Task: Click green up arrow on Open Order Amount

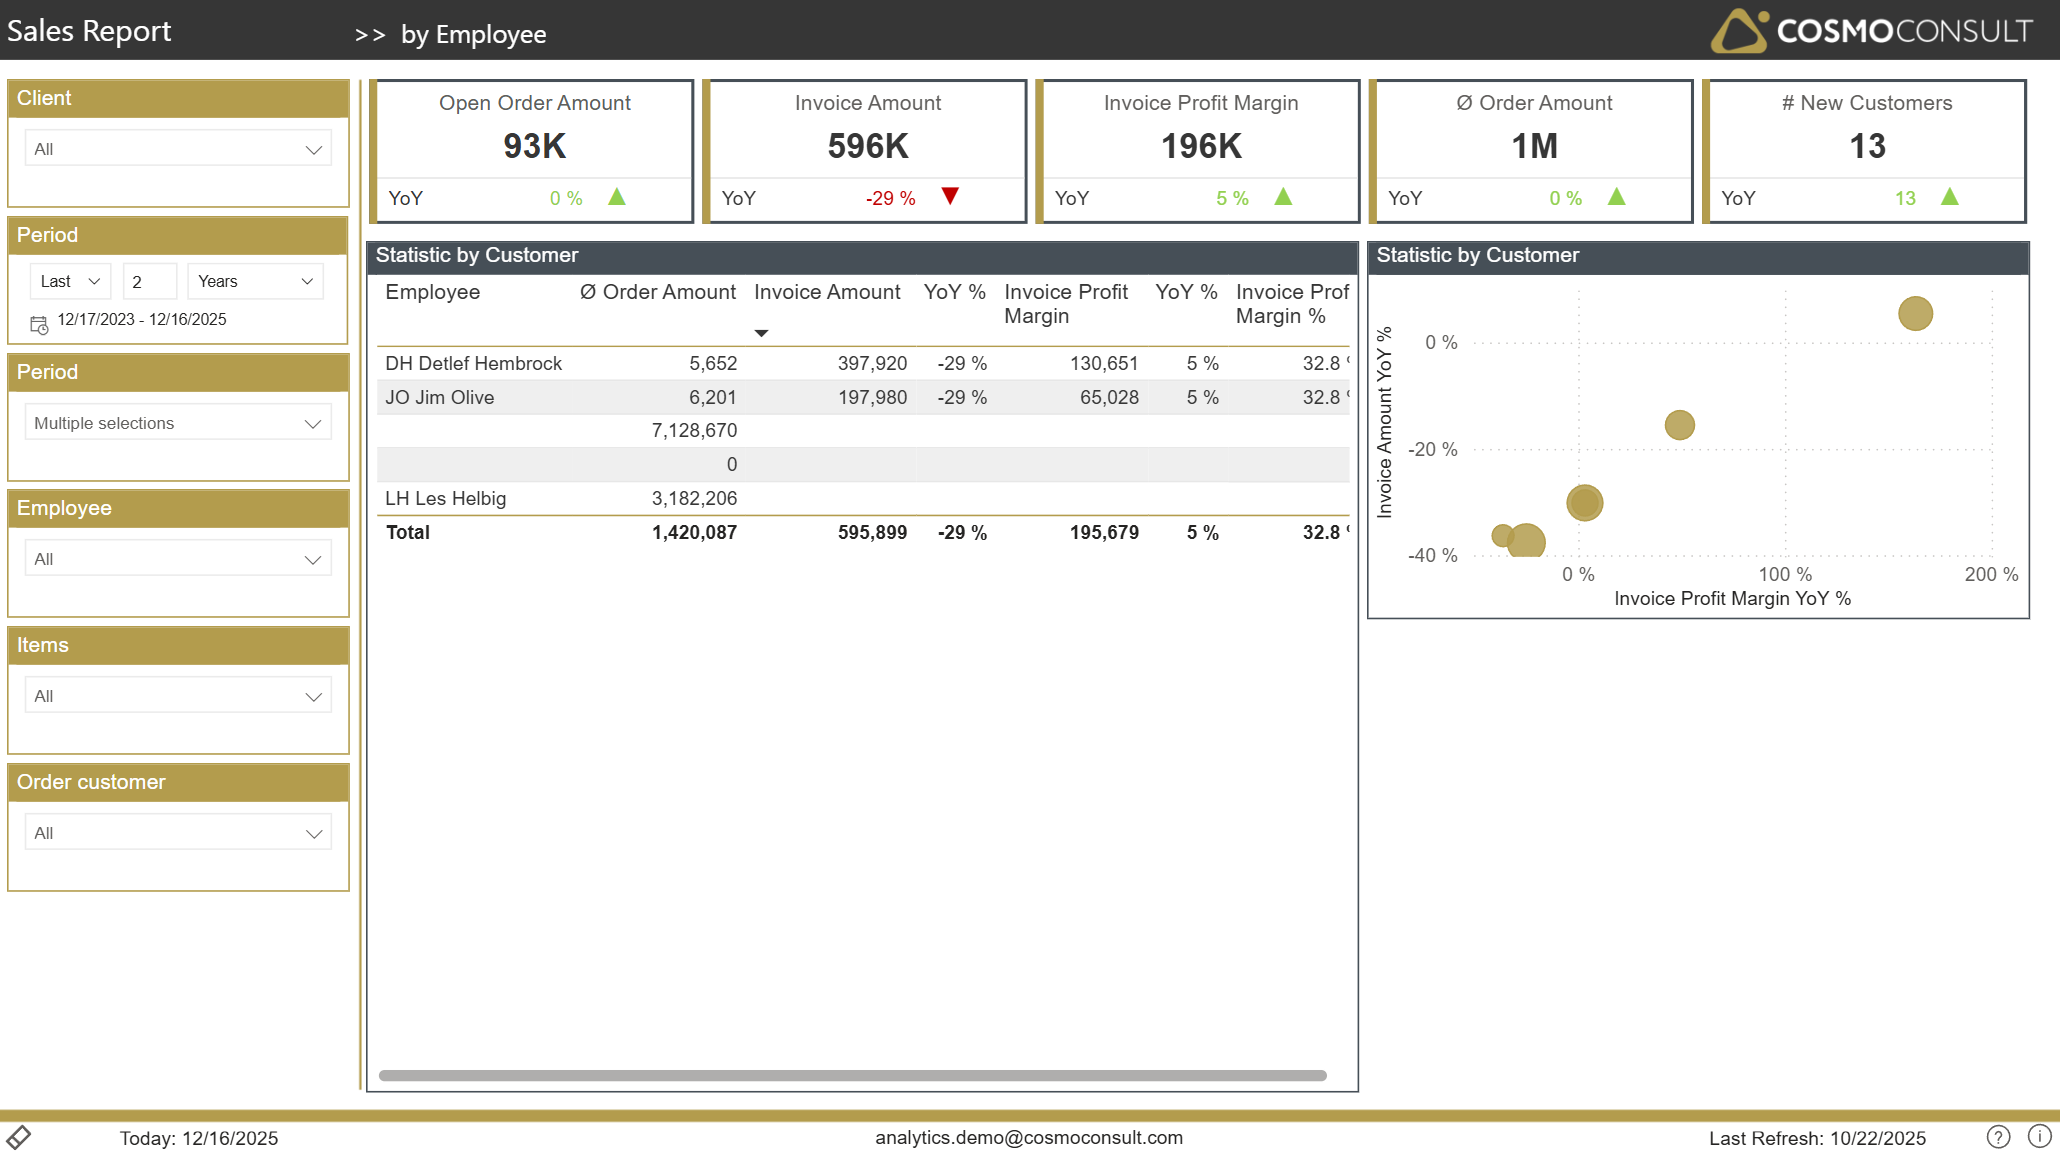Action: [x=617, y=197]
